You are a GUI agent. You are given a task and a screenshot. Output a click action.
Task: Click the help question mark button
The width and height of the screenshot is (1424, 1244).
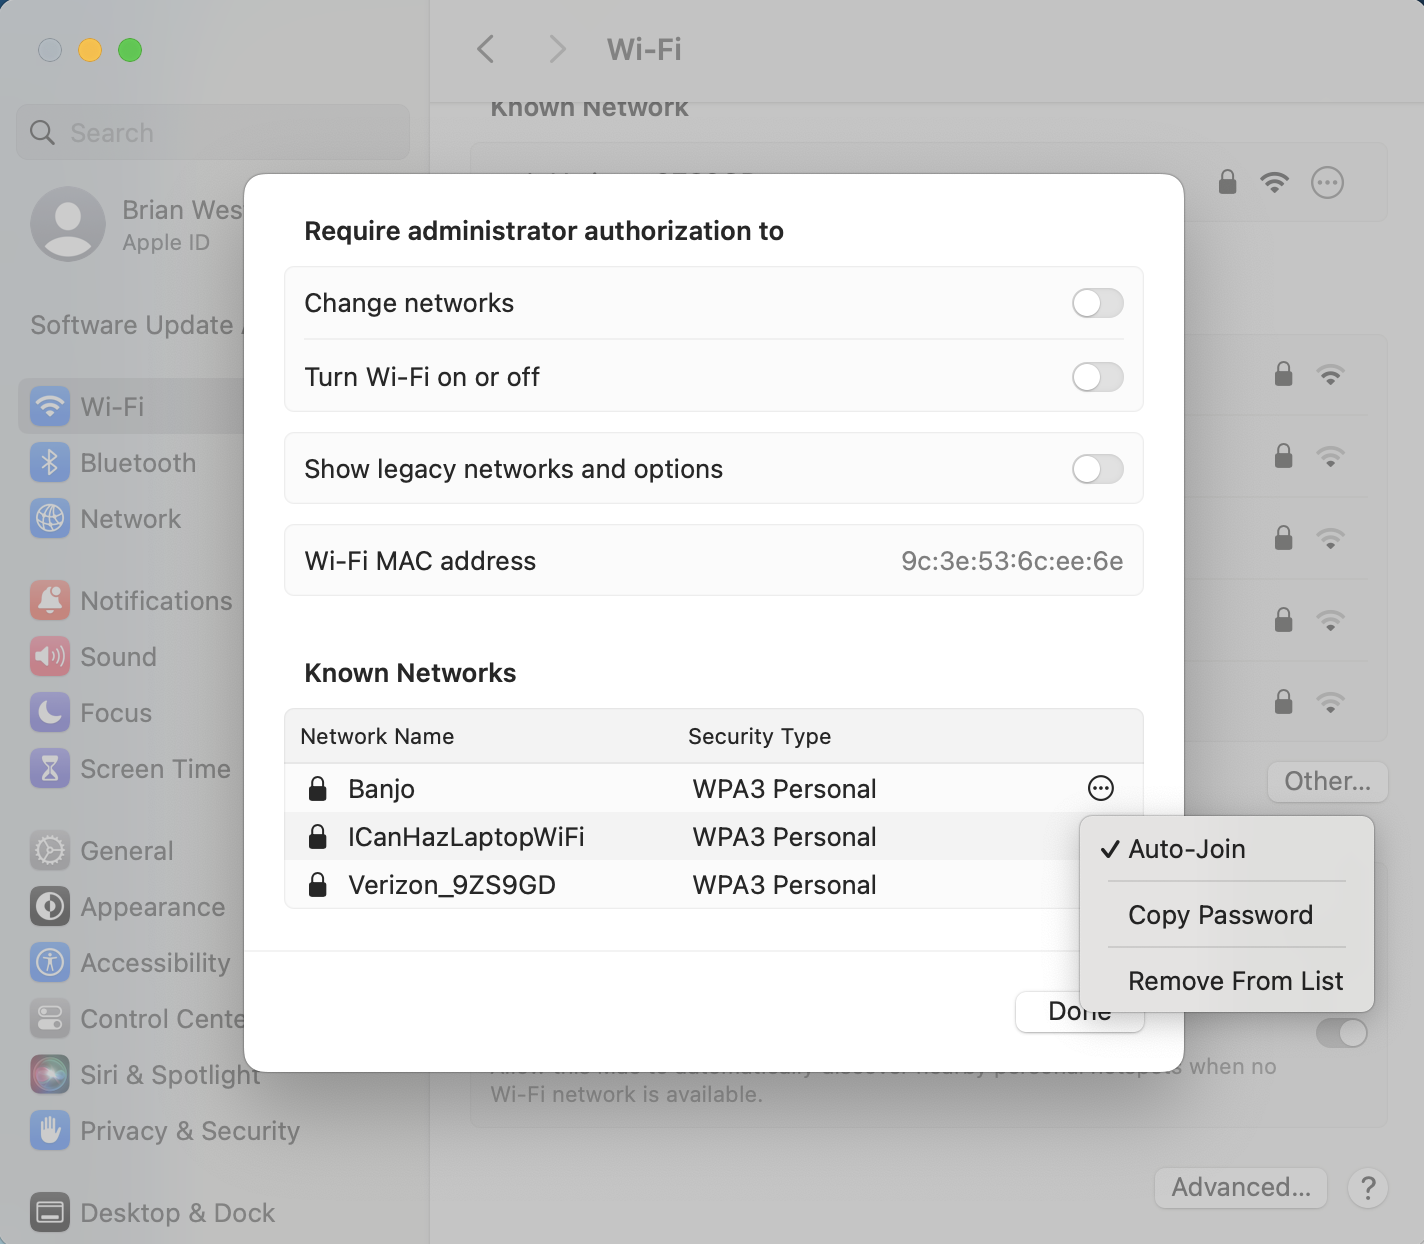coord(1367,1188)
